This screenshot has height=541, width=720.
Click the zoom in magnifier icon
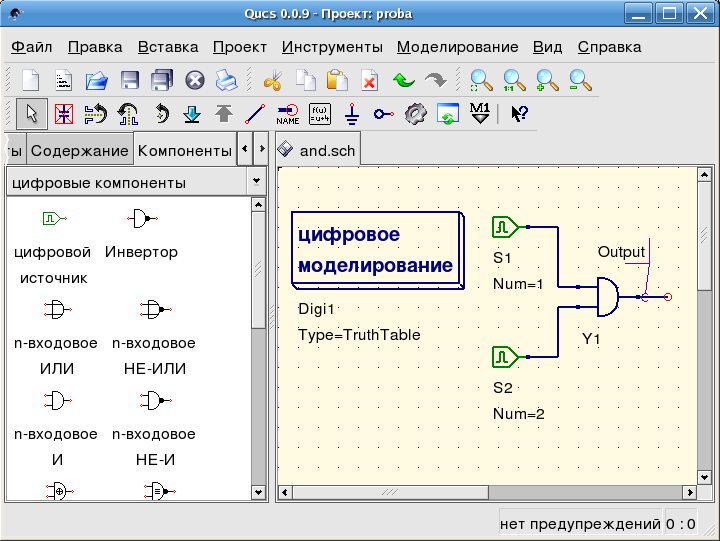547,80
